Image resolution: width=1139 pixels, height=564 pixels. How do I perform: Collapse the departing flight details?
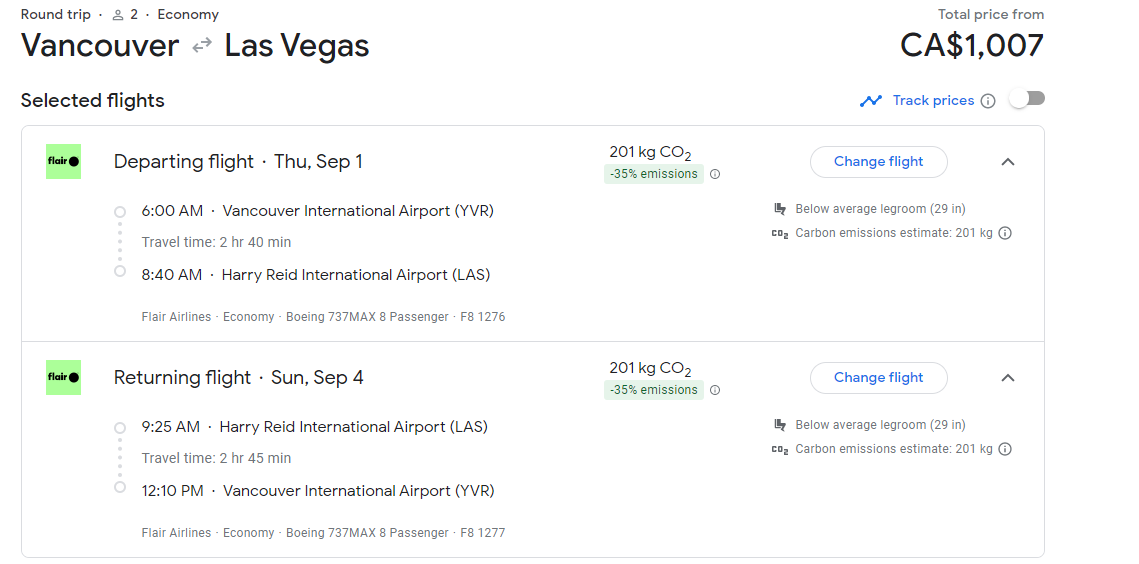(x=1008, y=162)
